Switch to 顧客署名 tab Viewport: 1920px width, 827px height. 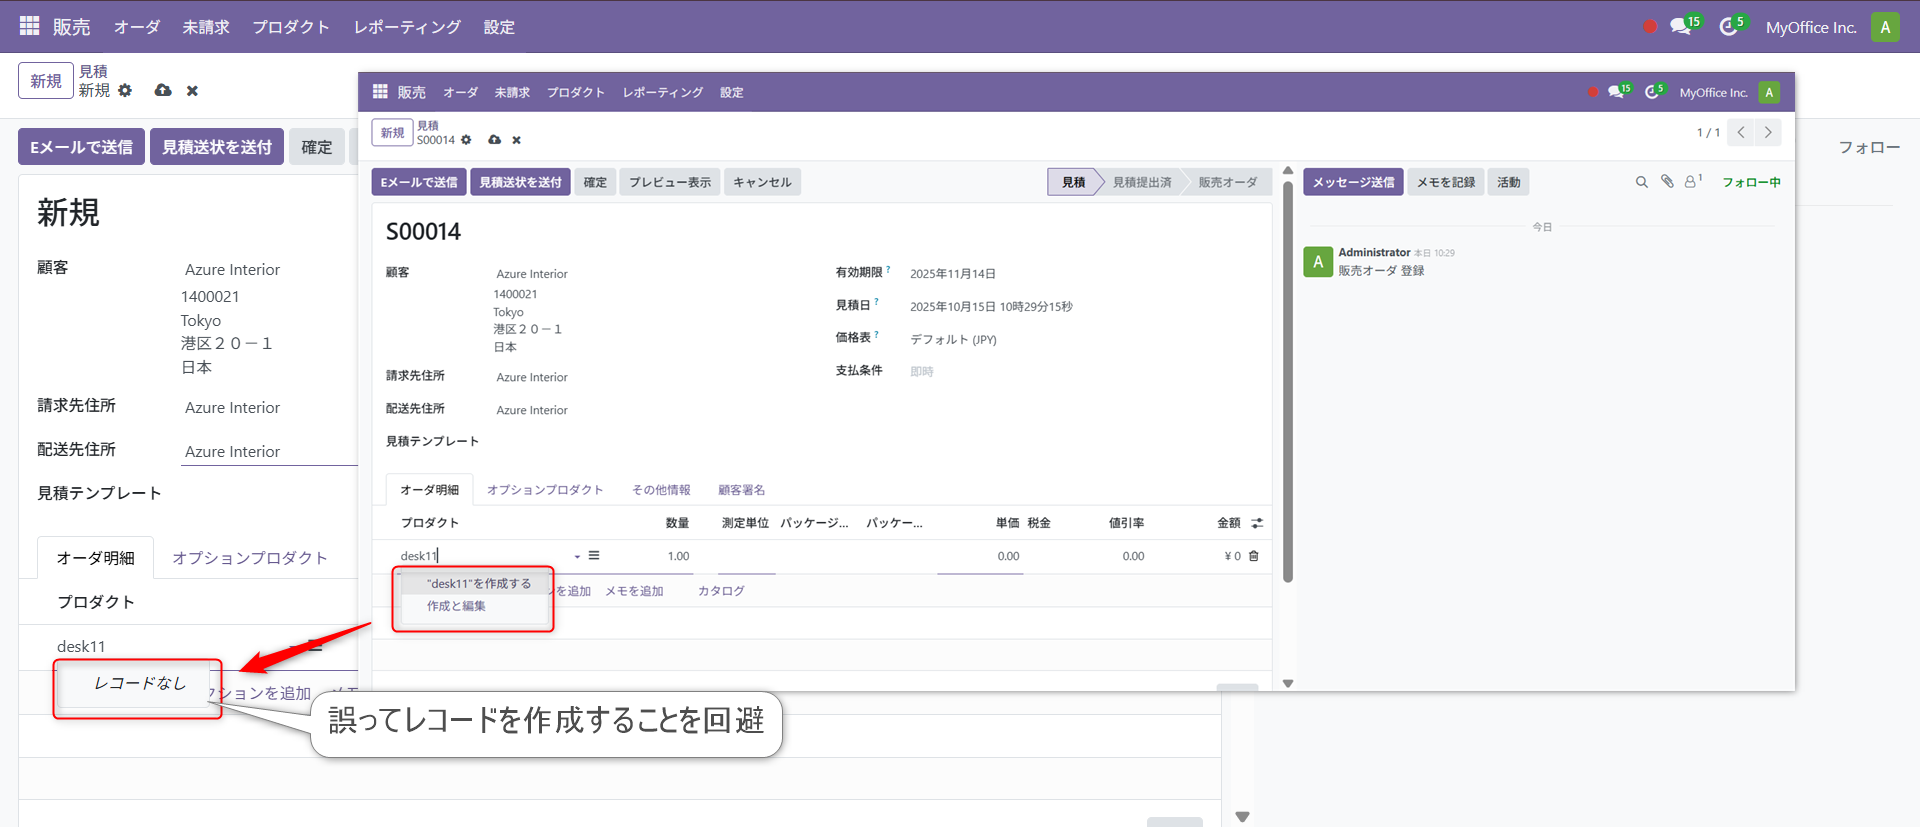(x=741, y=490)
